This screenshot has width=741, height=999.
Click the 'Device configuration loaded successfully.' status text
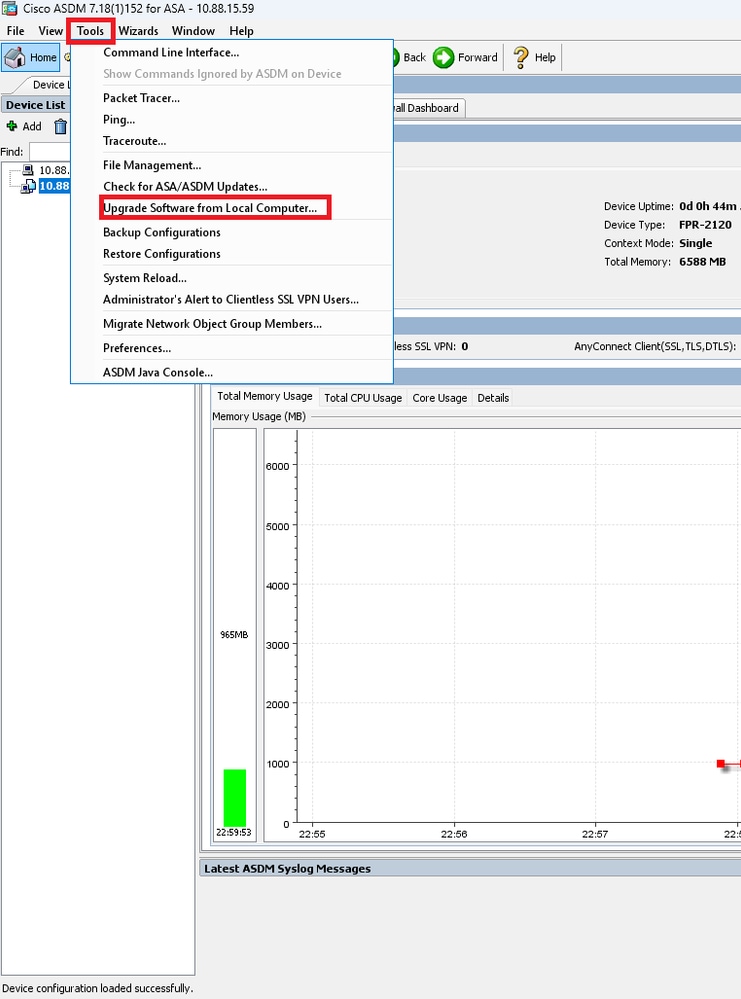(97, 988)
